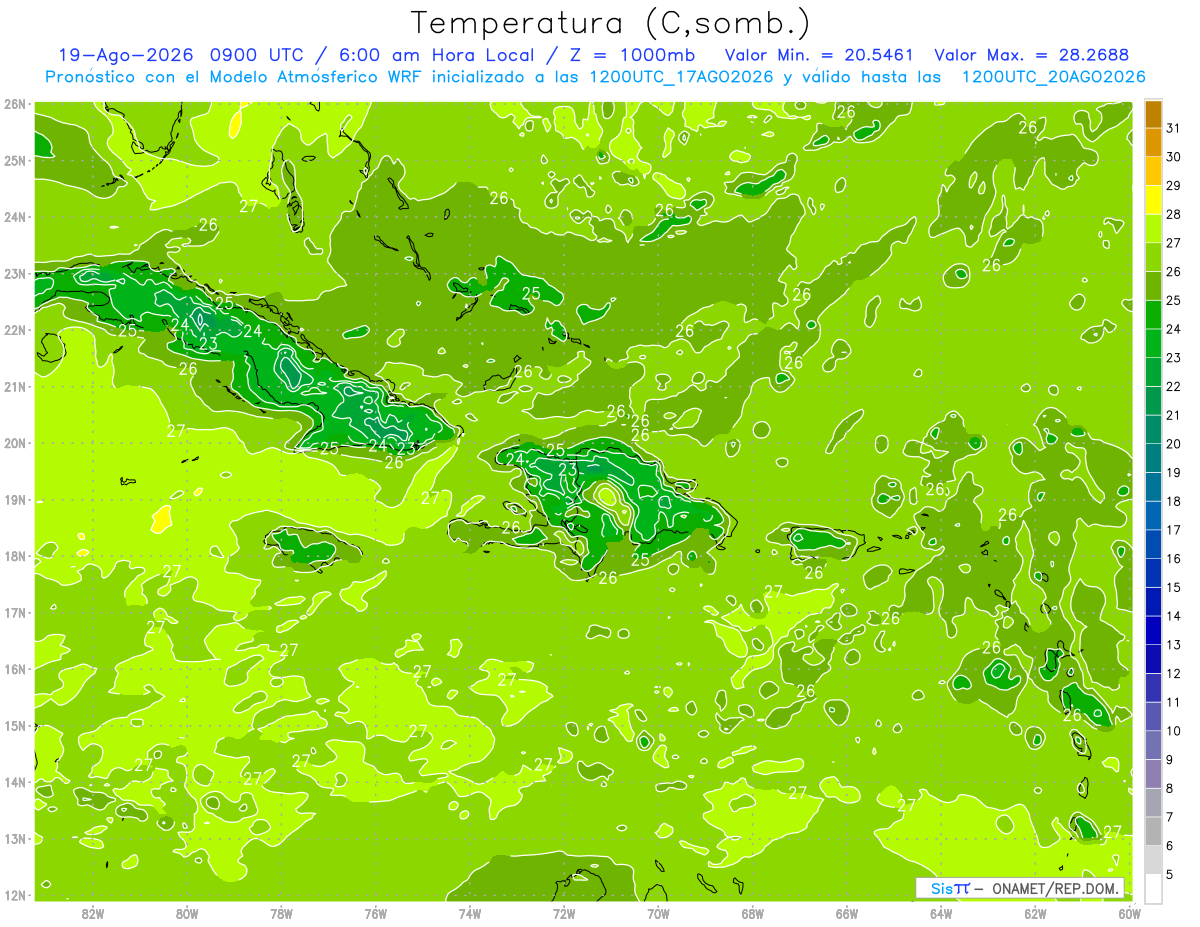Image resolution: width=1200 pixels, height=927 pixels.
Task: Click latitude axis label '22N'
Action: (15, 330)
